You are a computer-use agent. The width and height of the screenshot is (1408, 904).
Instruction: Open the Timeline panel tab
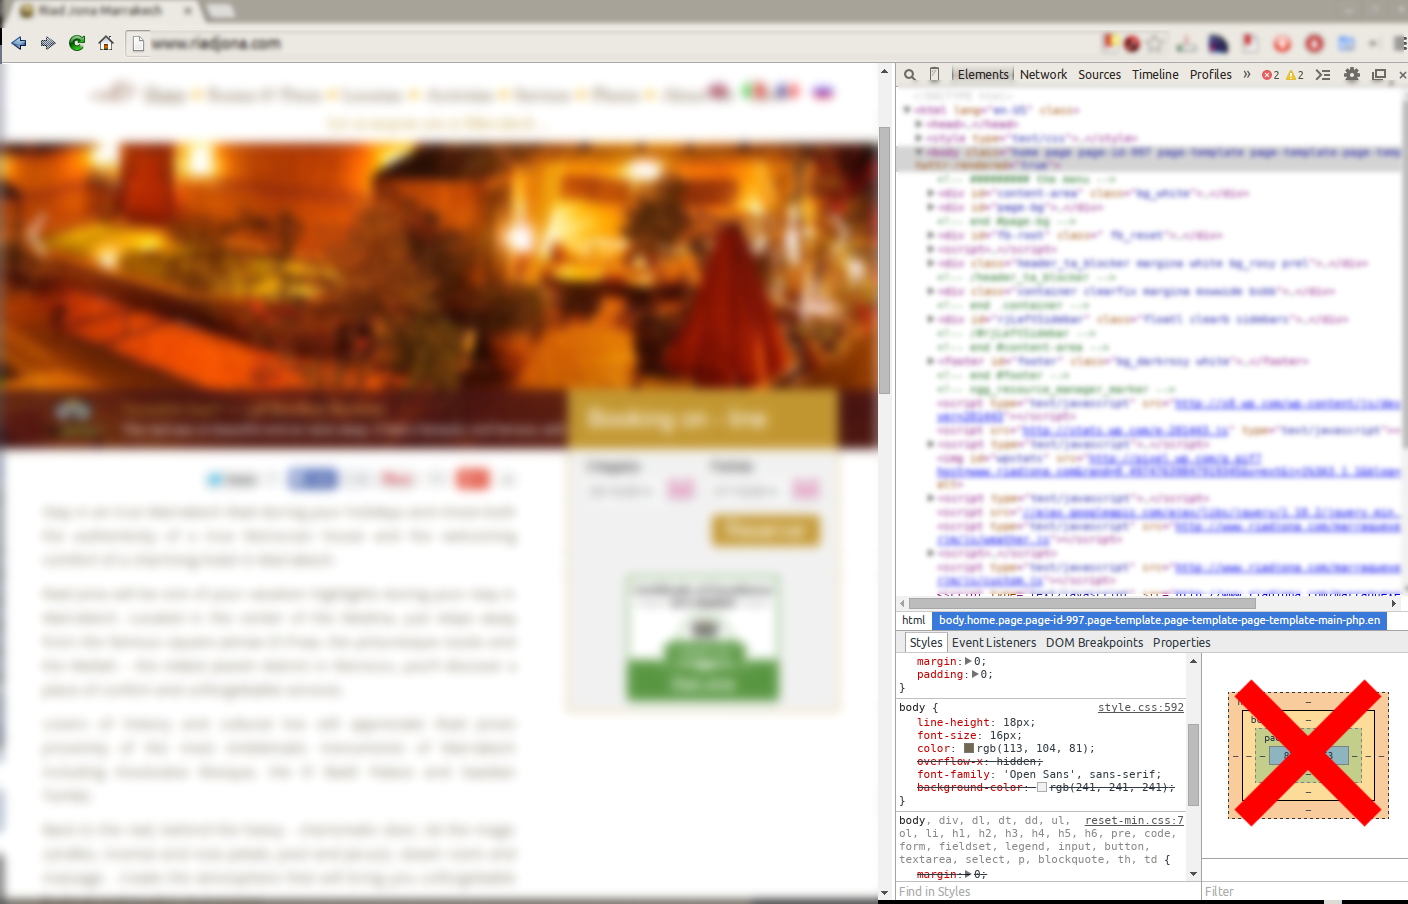point(1155,75)
